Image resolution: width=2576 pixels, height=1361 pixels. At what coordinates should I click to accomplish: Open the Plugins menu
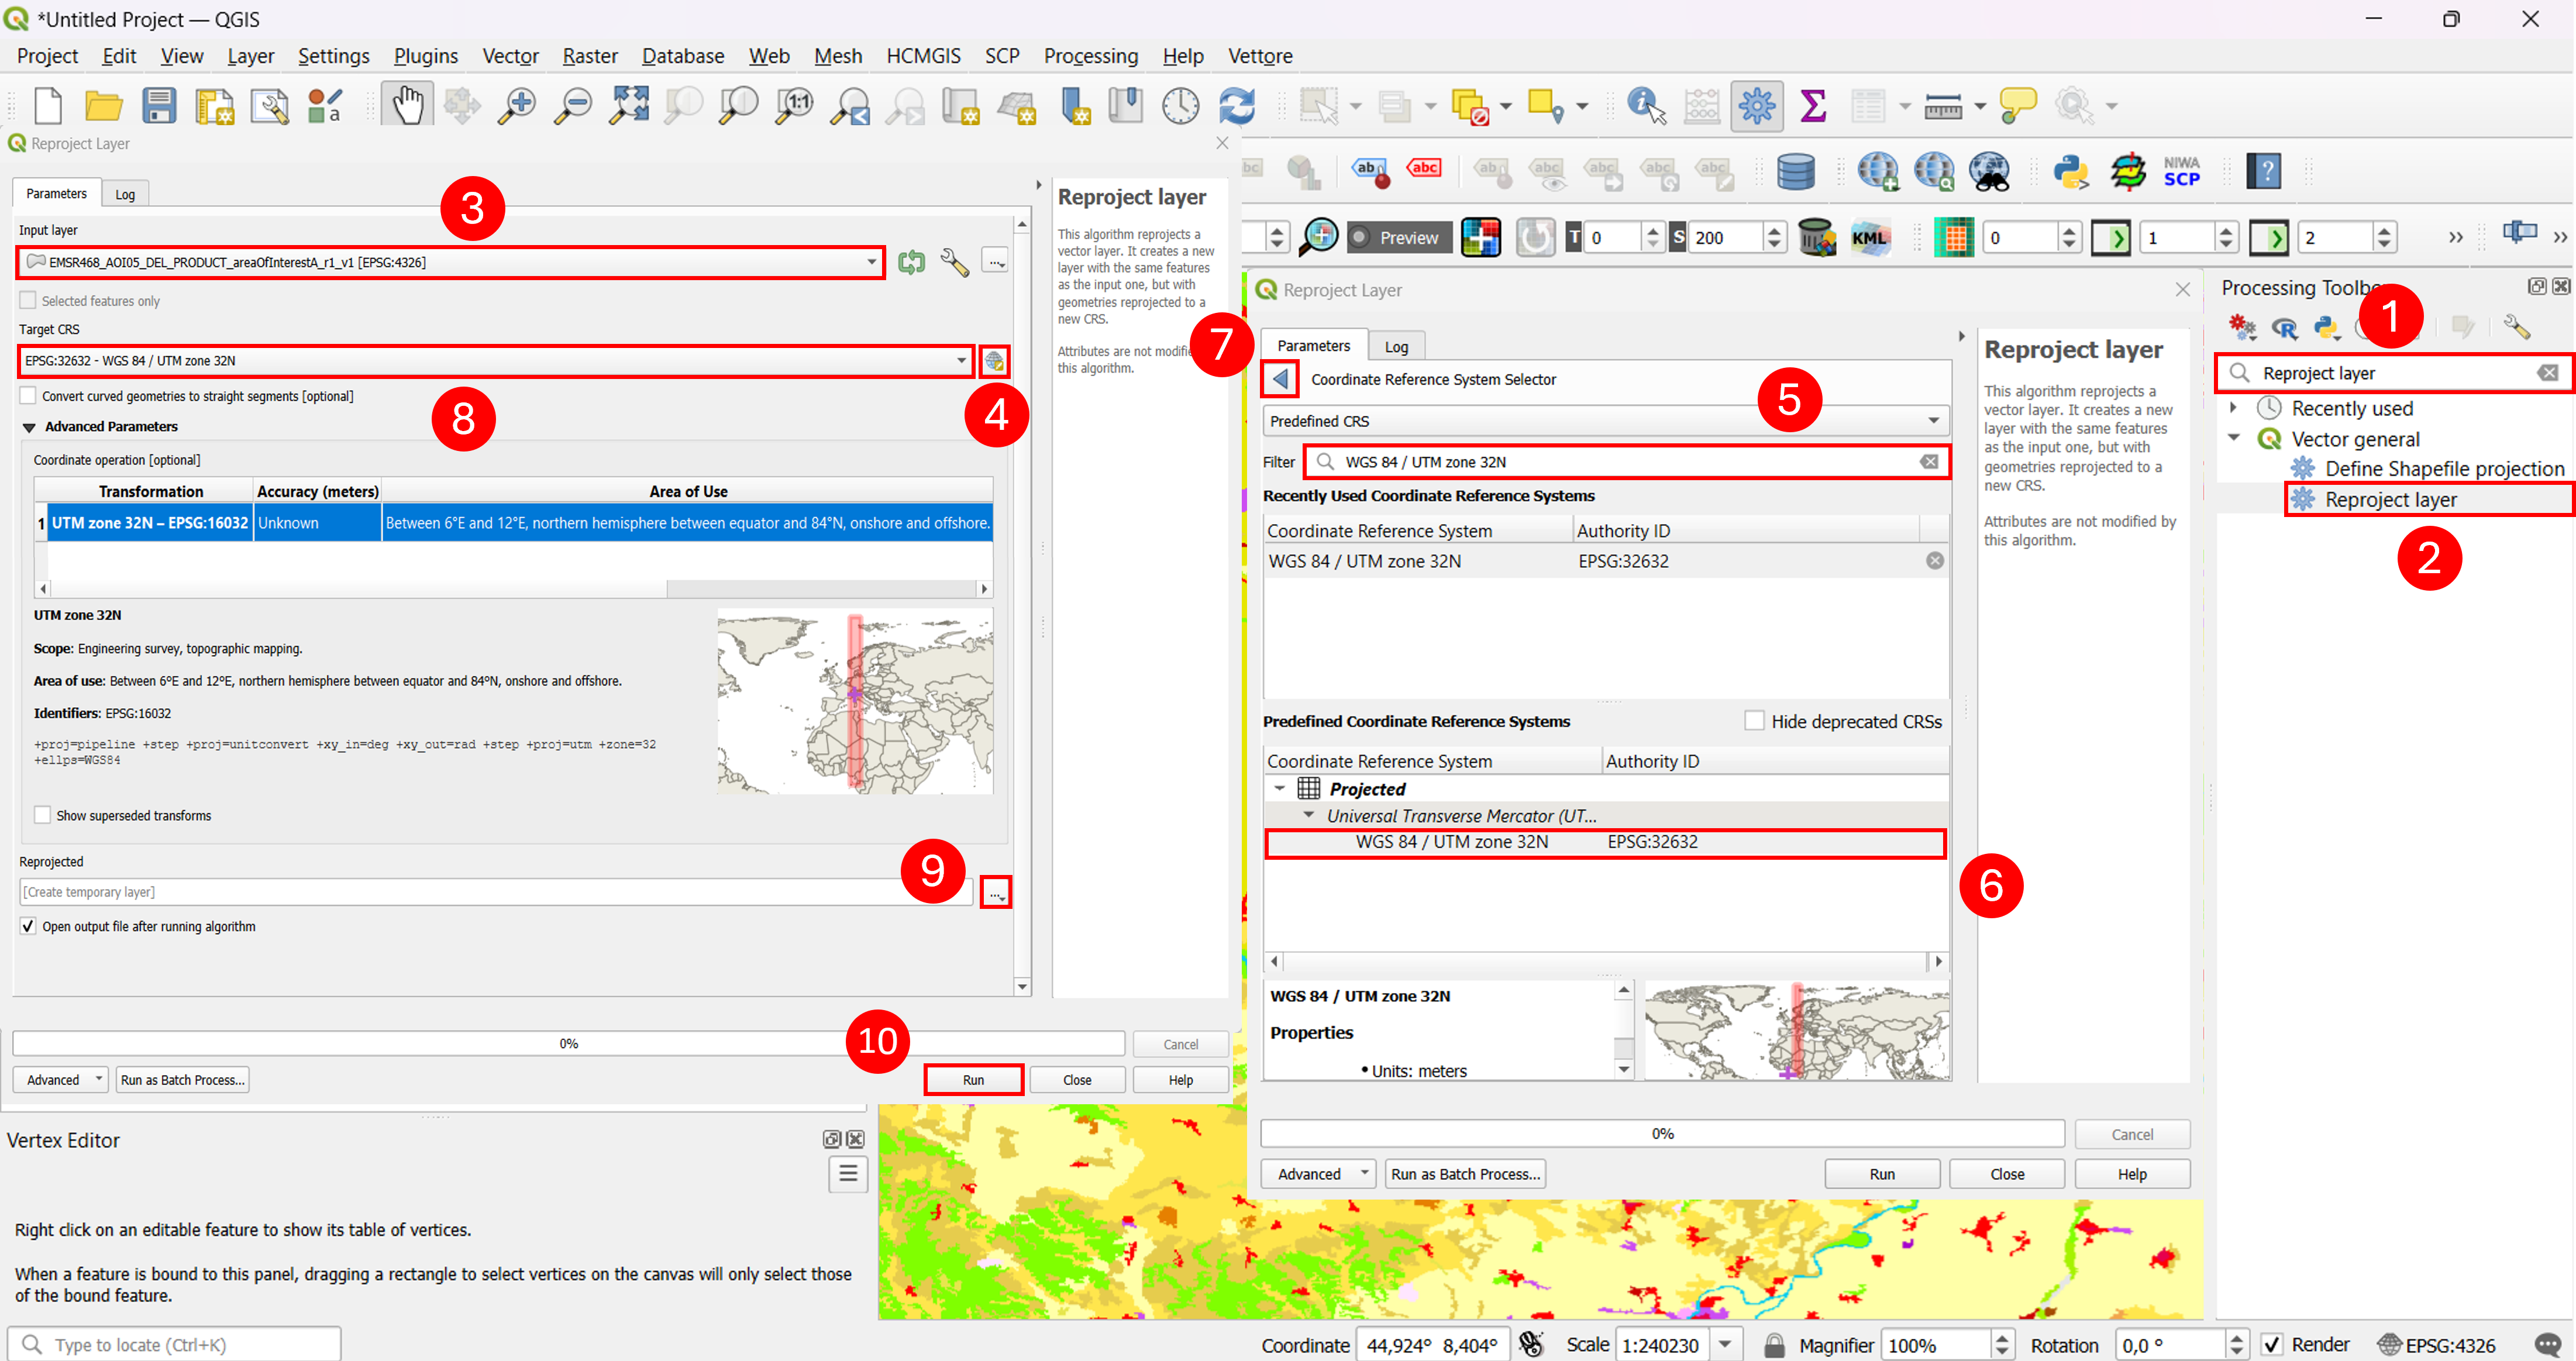426,56
